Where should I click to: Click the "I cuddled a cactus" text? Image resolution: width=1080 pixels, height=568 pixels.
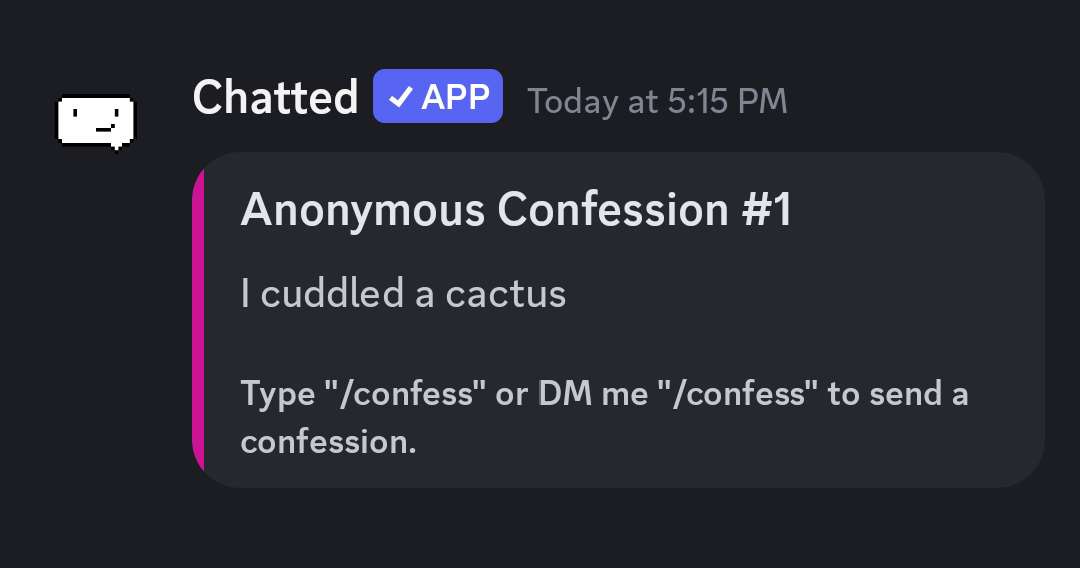(x=403, y=293)
